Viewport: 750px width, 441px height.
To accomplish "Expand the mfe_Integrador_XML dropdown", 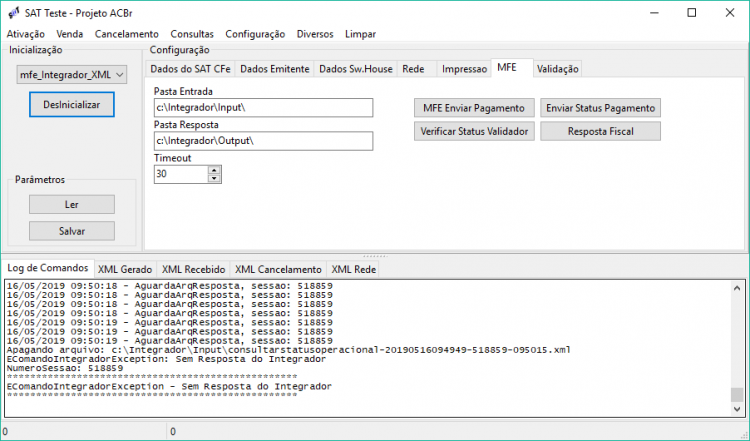I will (120, 75).
